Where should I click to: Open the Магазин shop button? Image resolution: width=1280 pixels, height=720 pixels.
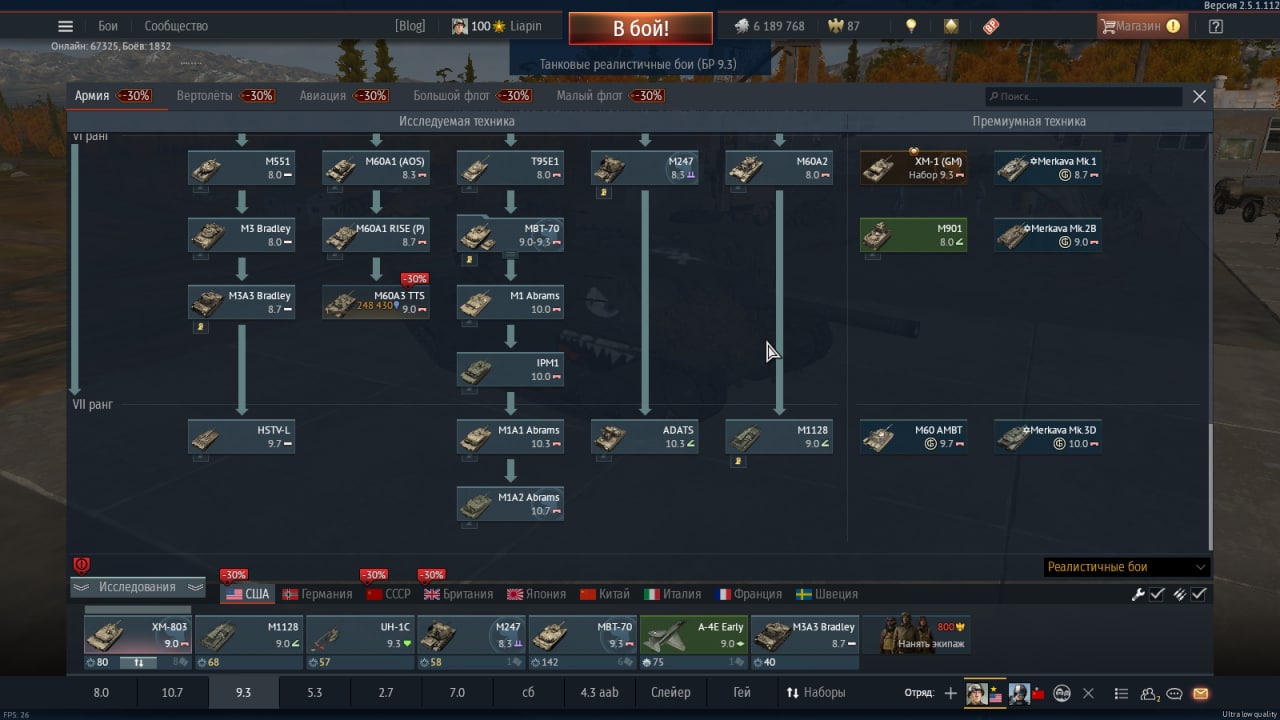[x=1141, y=26]
